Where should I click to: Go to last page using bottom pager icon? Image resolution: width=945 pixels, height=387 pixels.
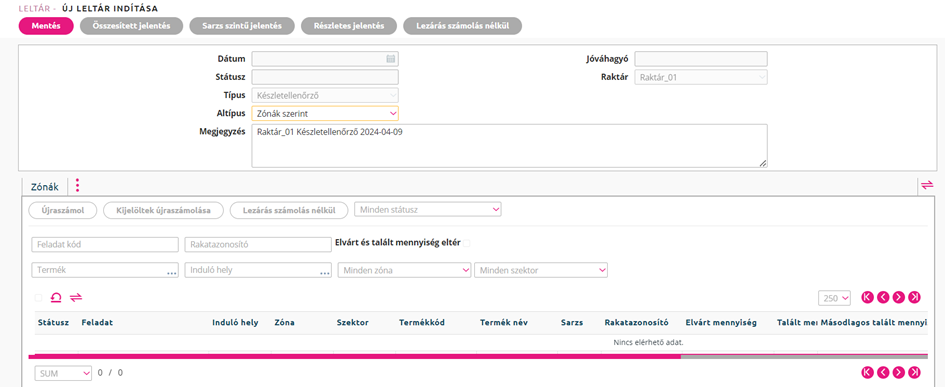[915, 372]
